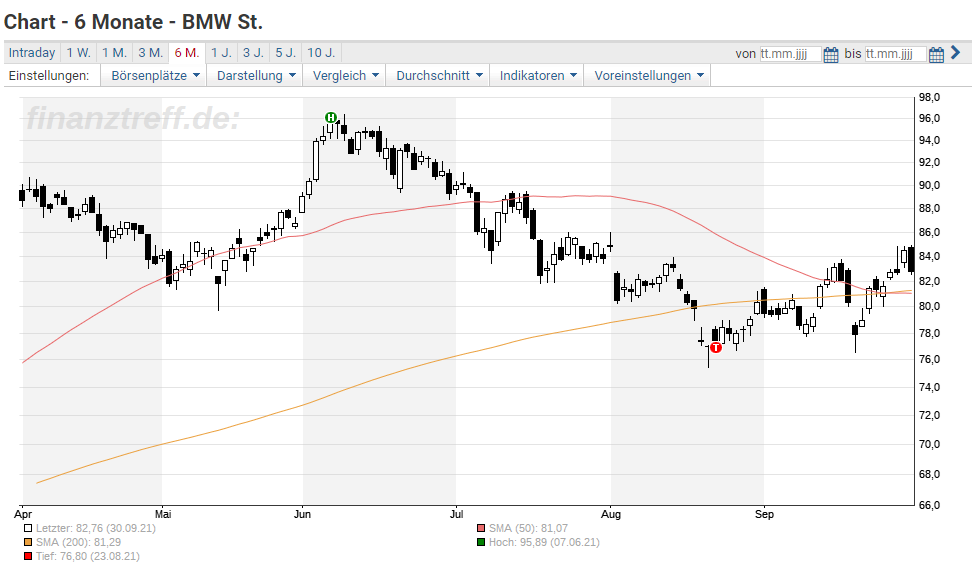Click 'Hoch: 95,89 (07.06.21)' legend text
This screenshot has width=972, height=572.
click(544, 542)
